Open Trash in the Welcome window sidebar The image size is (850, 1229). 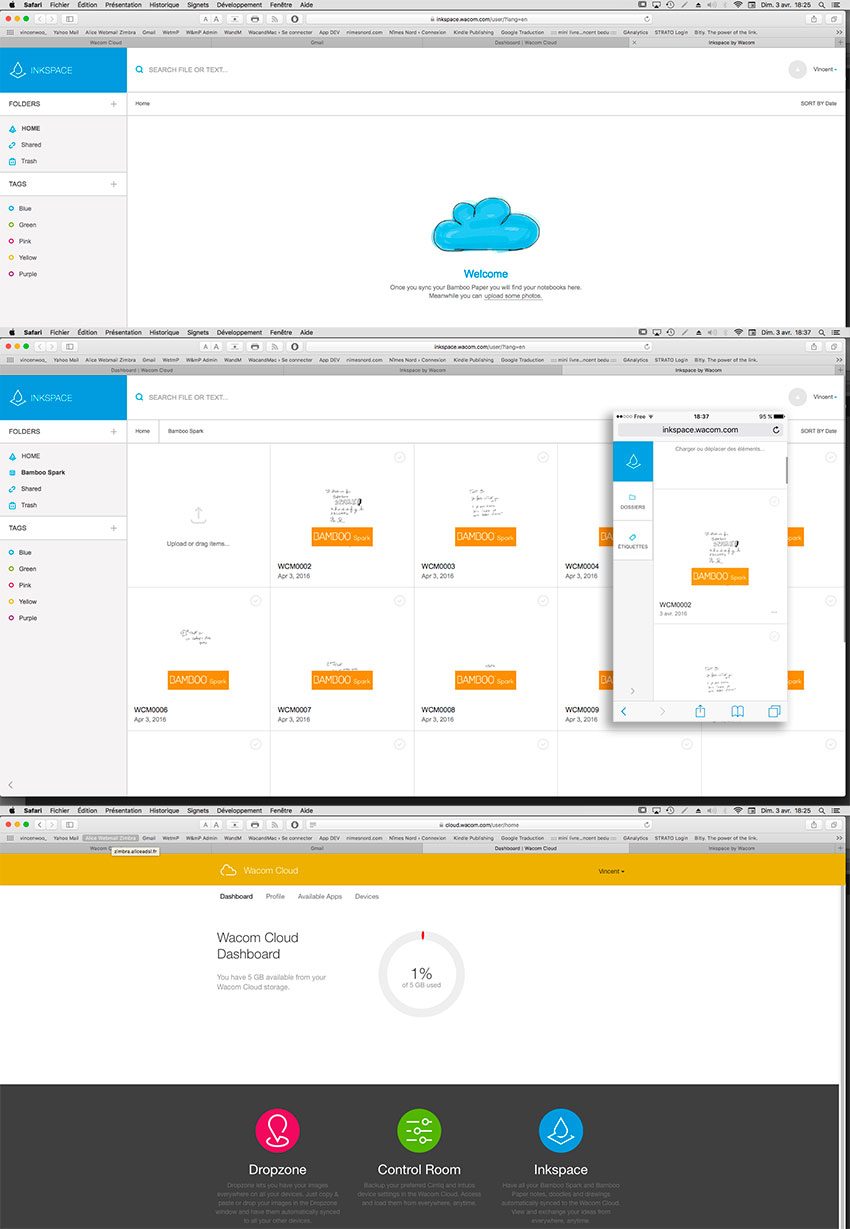click(29, 161)
